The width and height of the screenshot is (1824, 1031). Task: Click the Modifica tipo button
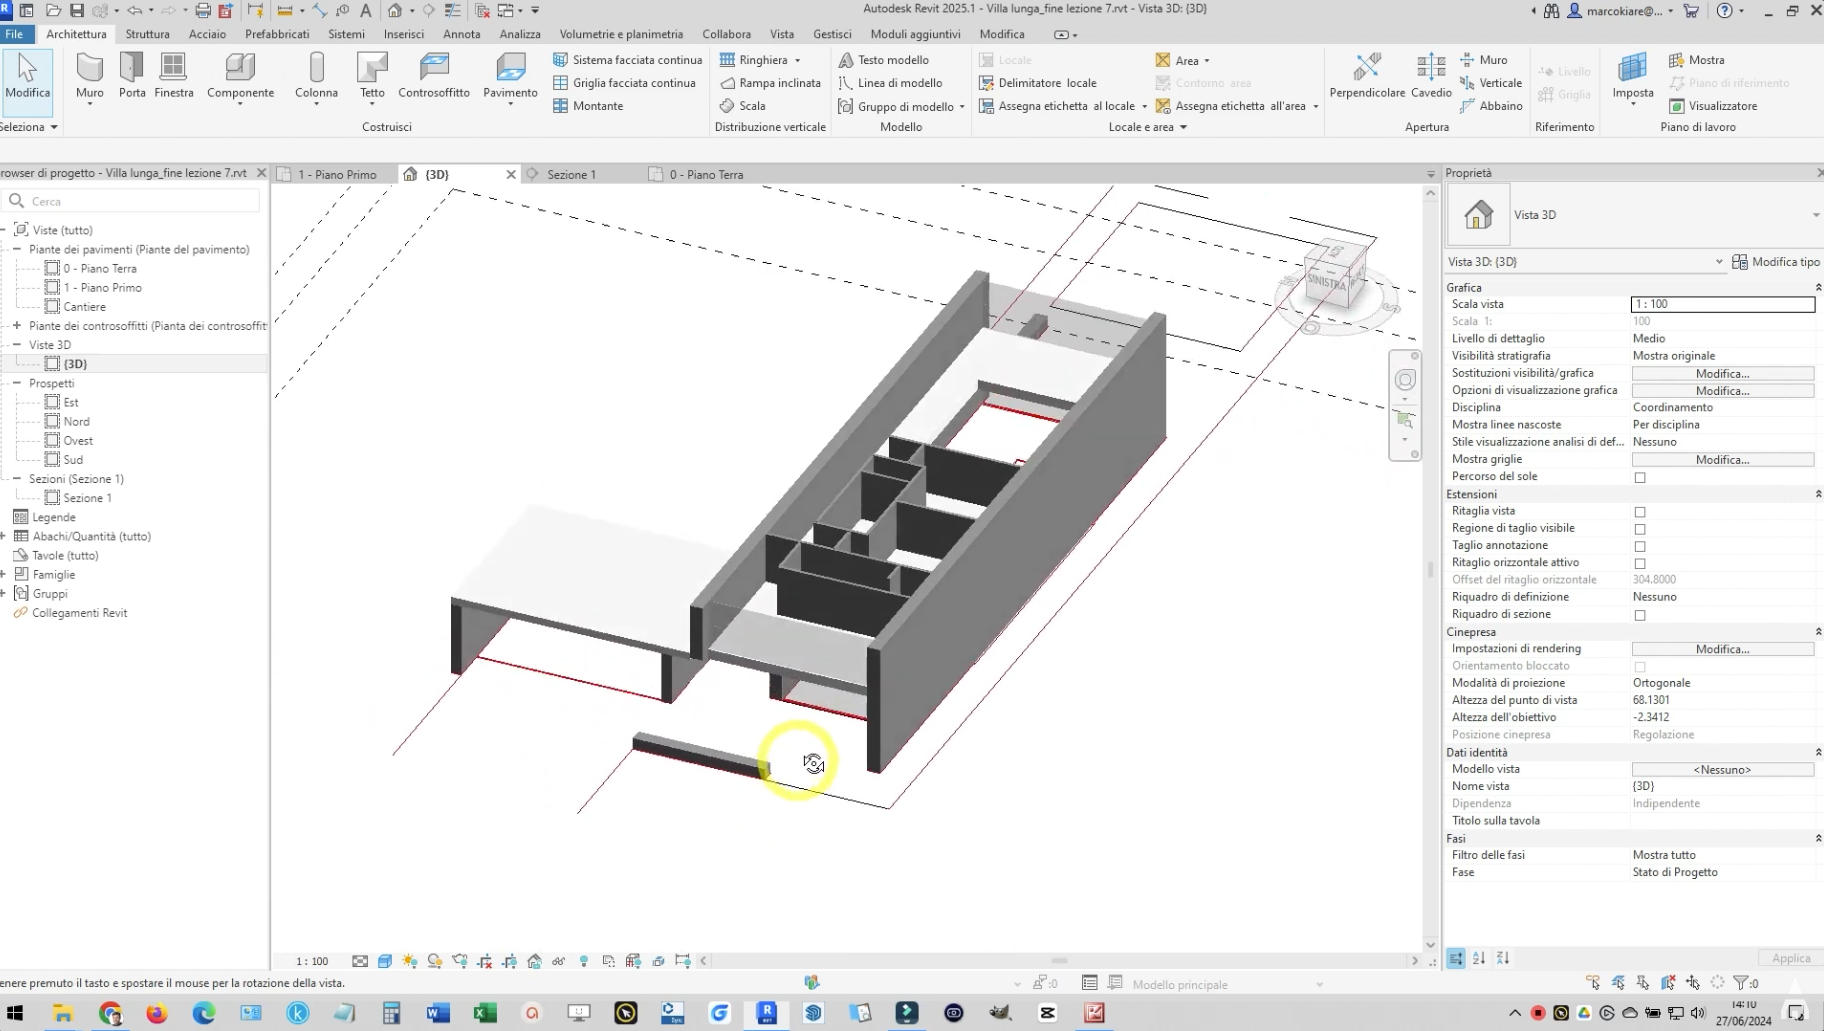point(1775,262)
